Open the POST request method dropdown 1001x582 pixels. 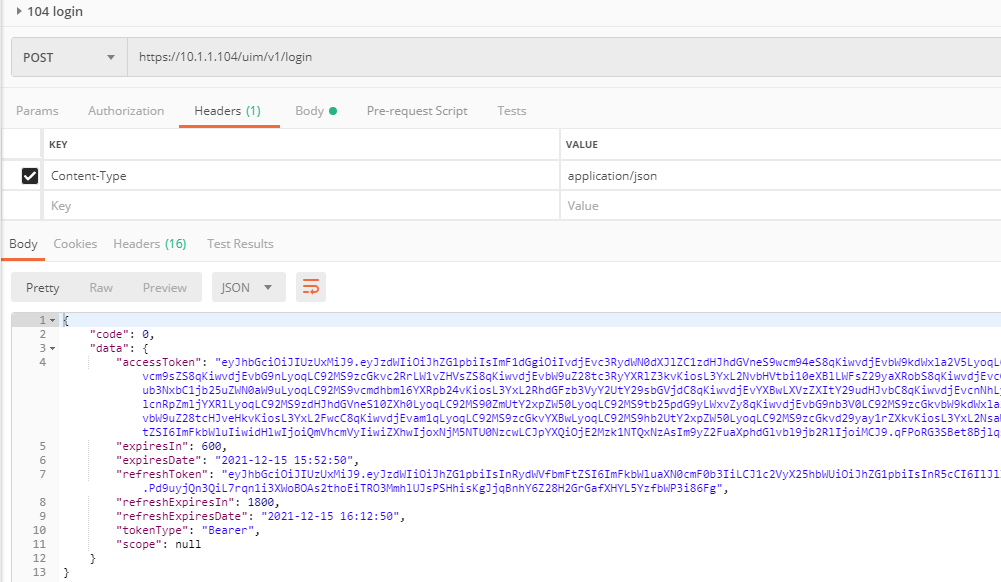[67, 57]
